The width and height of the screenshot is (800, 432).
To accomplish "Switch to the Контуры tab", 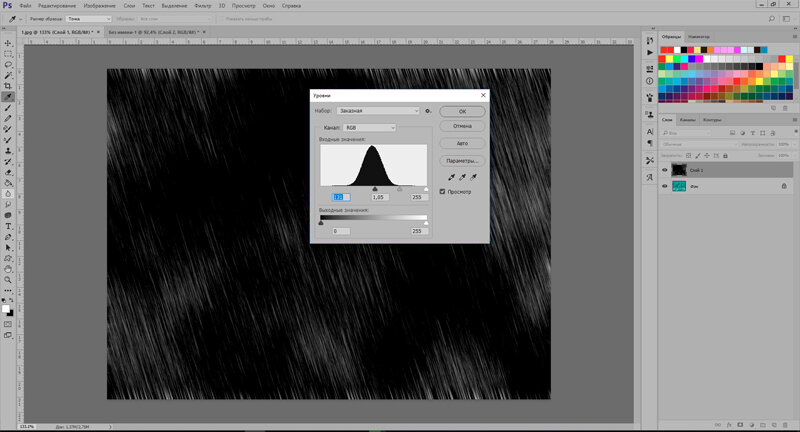I will click(x=712, y=120).
